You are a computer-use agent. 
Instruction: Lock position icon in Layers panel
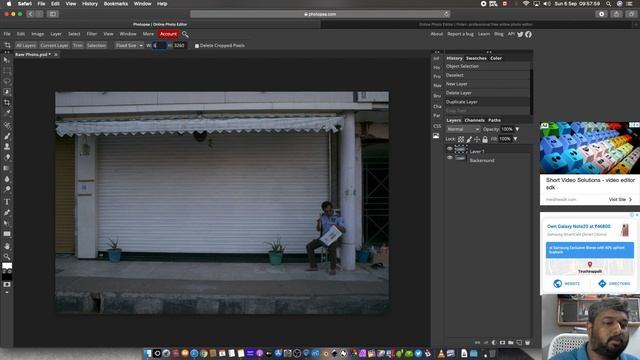tap(477, 139)
